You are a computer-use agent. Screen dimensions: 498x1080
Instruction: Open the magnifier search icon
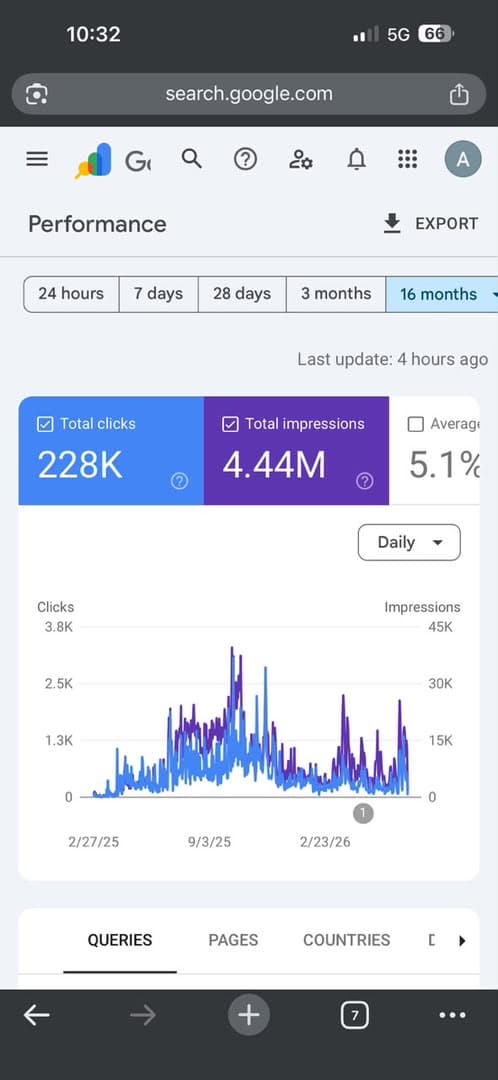(x=191, y=159)
